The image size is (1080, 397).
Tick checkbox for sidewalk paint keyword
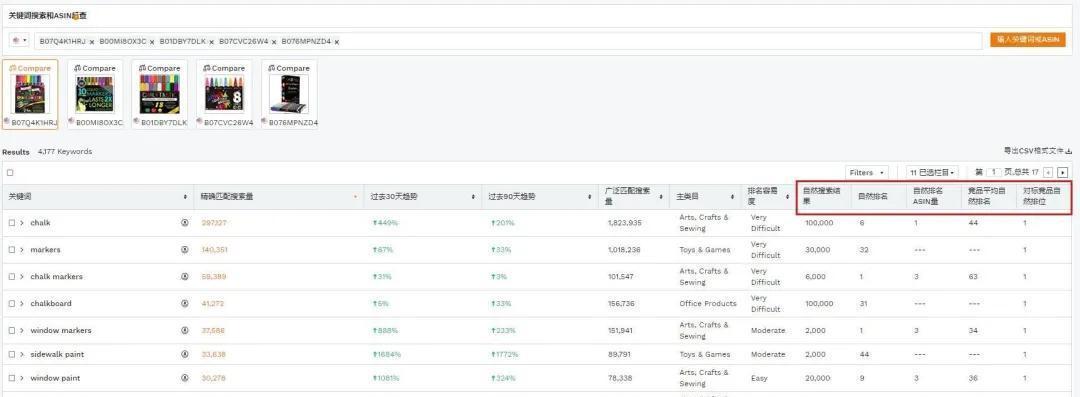(12, 354)
